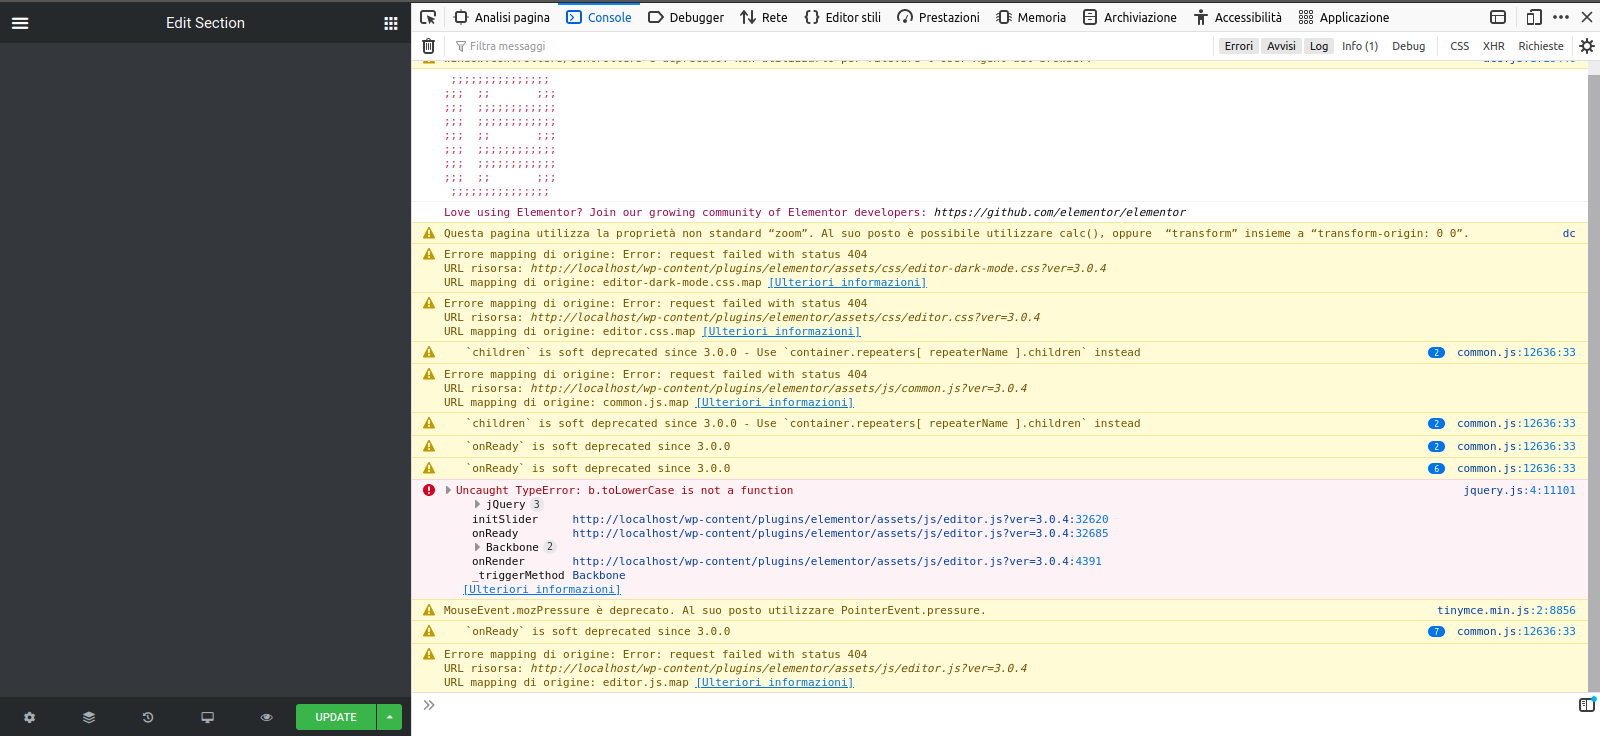Open Elementor page settings gear

tap(30, 717)
